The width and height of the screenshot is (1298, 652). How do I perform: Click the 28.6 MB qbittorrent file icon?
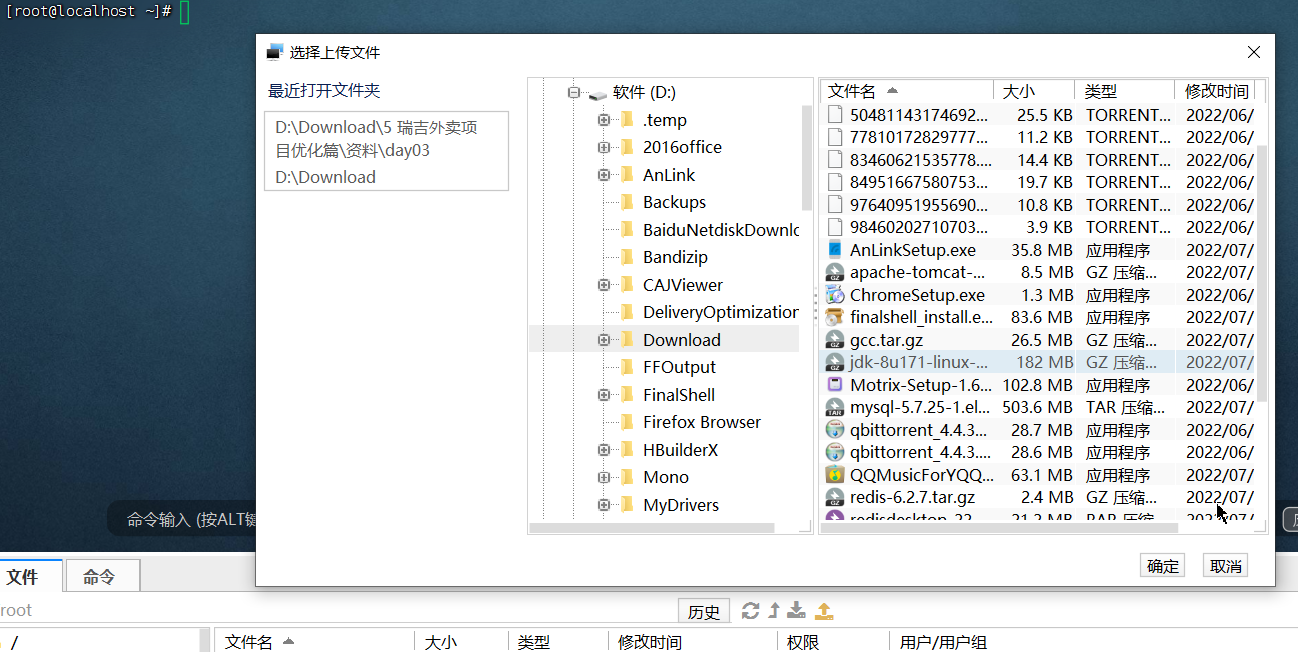tap(835, 452)
